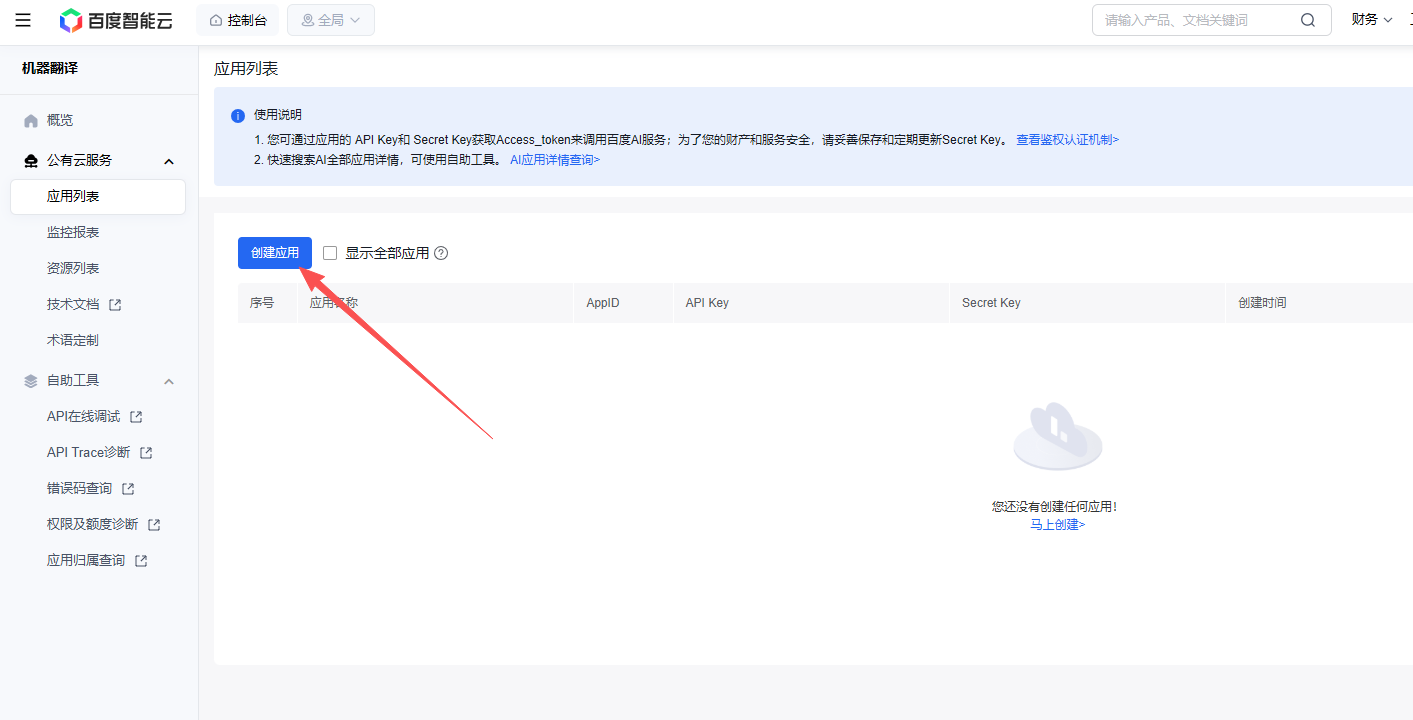Open the 控制台 console button

(238, 20)
